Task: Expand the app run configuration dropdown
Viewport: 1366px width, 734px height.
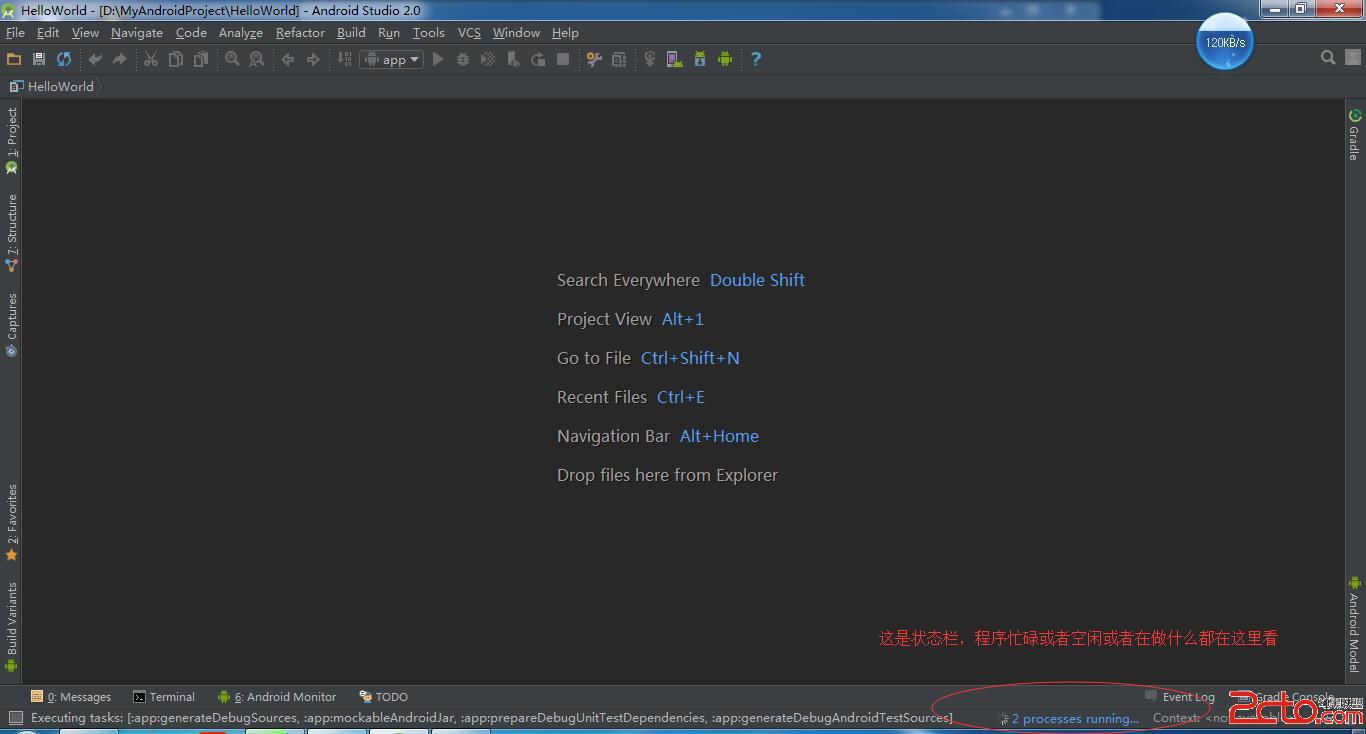Action: (x=393, y=59)
